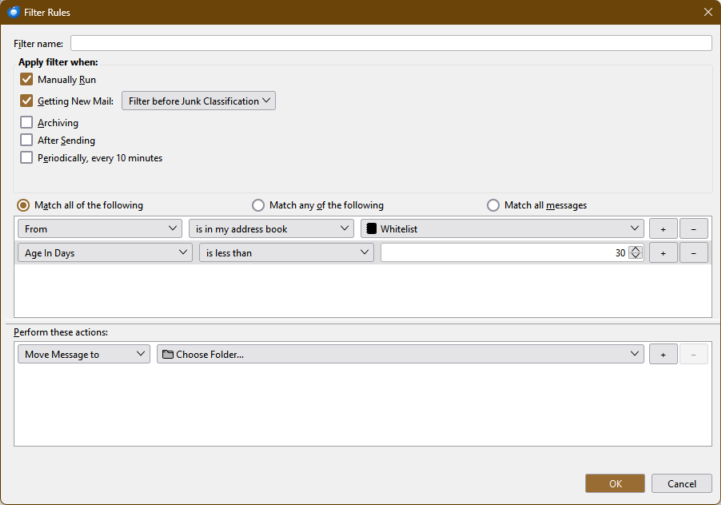
Task: Open the 'is less than' dropdown
Action: [x=286, y=252]
